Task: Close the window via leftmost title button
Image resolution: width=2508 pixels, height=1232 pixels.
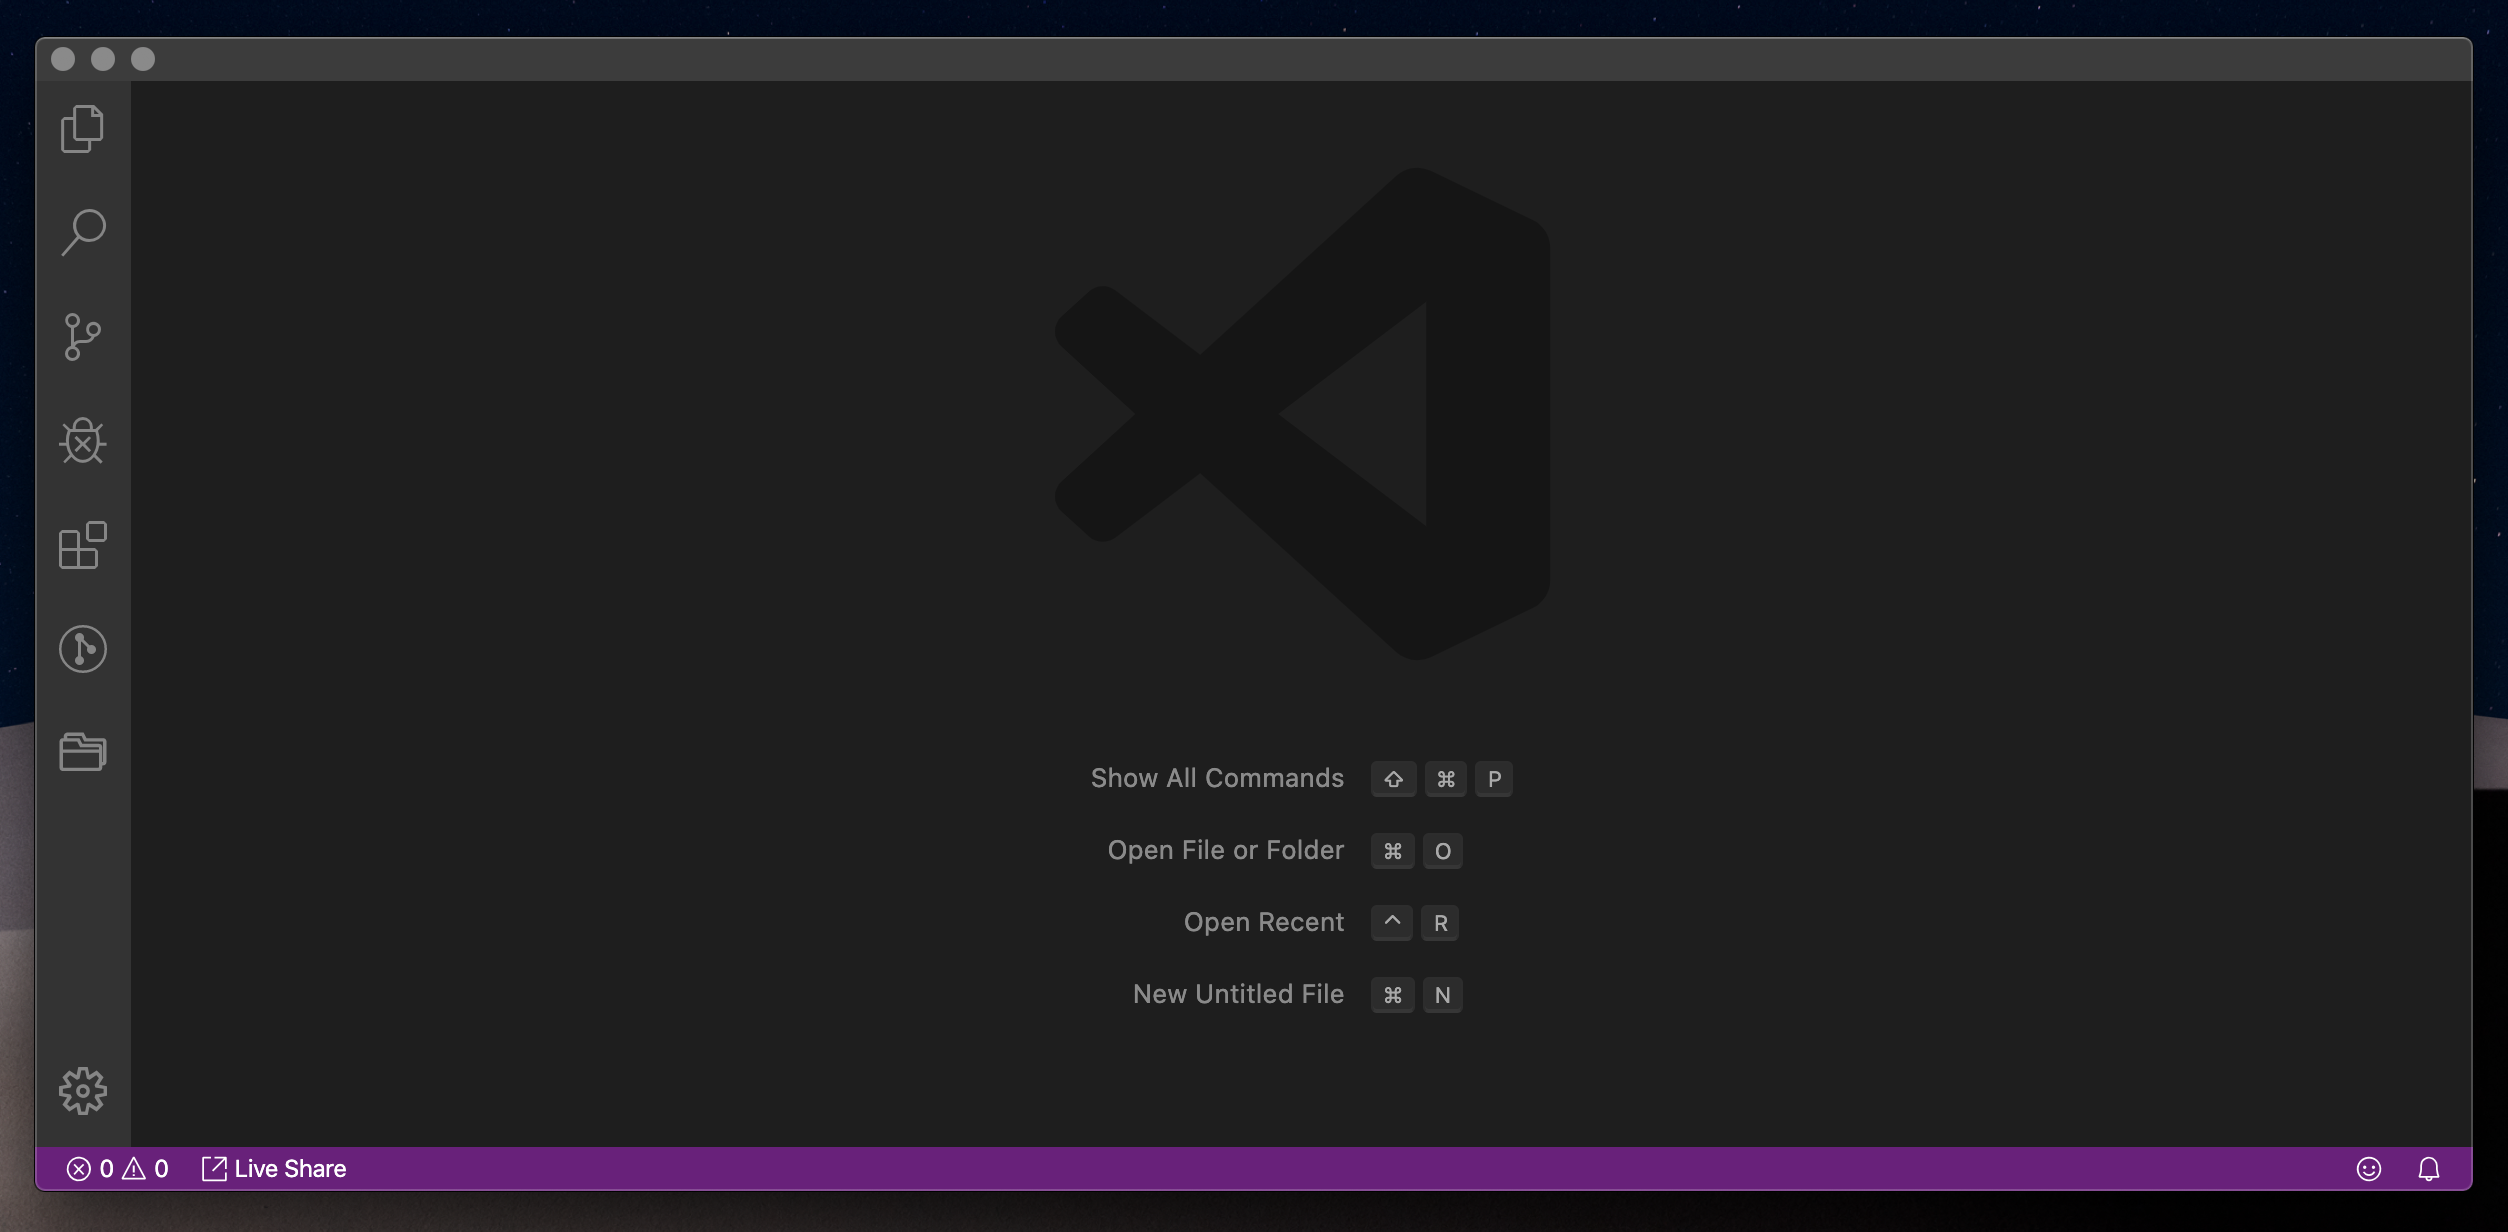Action: point(63,59)
